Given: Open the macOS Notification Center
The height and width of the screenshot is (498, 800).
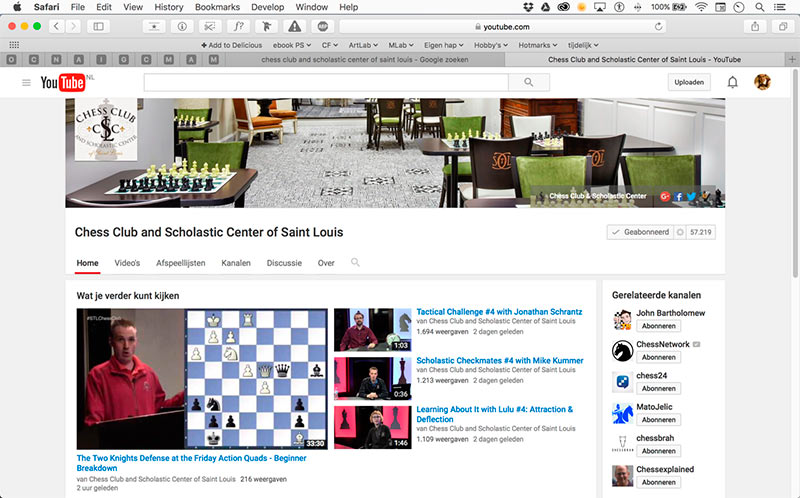Looking at the screenshot, I should coord(780,7).
